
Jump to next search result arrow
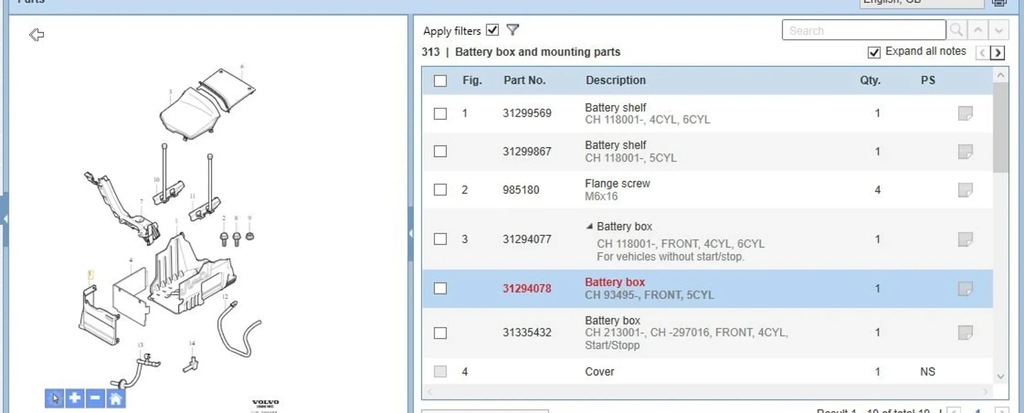pos(999,30)
